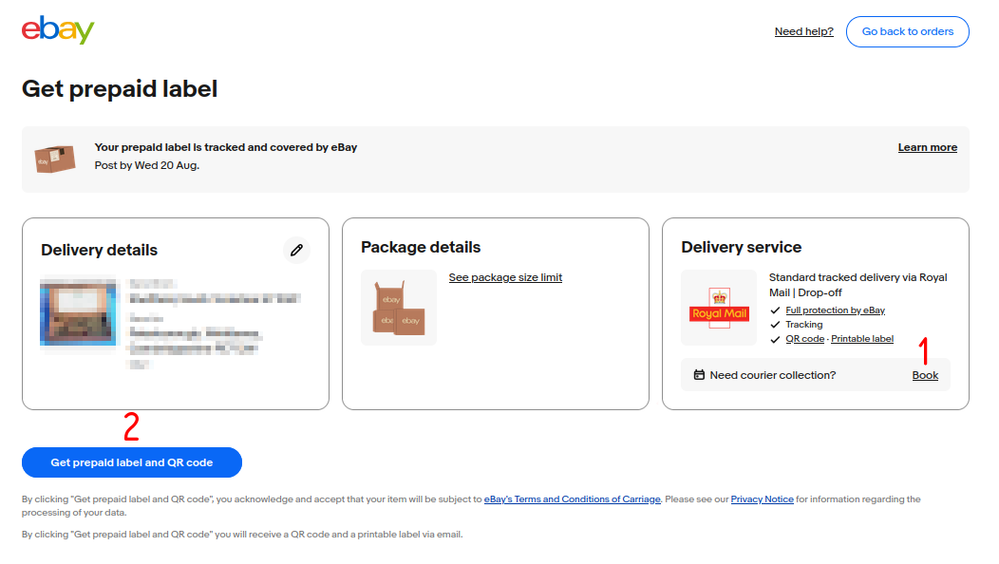Click the QR code link
Viewport: 999px width, 564px height.
click(x=805, y=339)
